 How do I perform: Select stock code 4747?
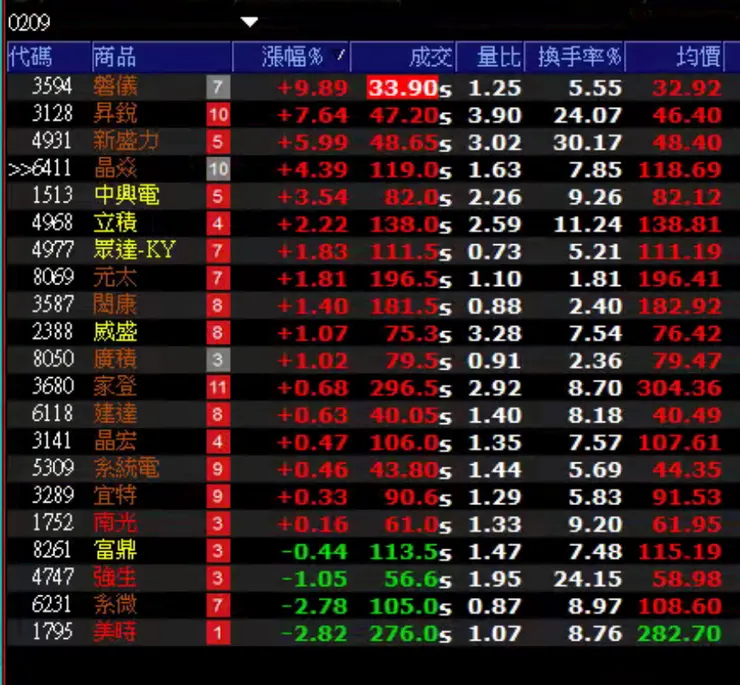click(x=53, y=577)
